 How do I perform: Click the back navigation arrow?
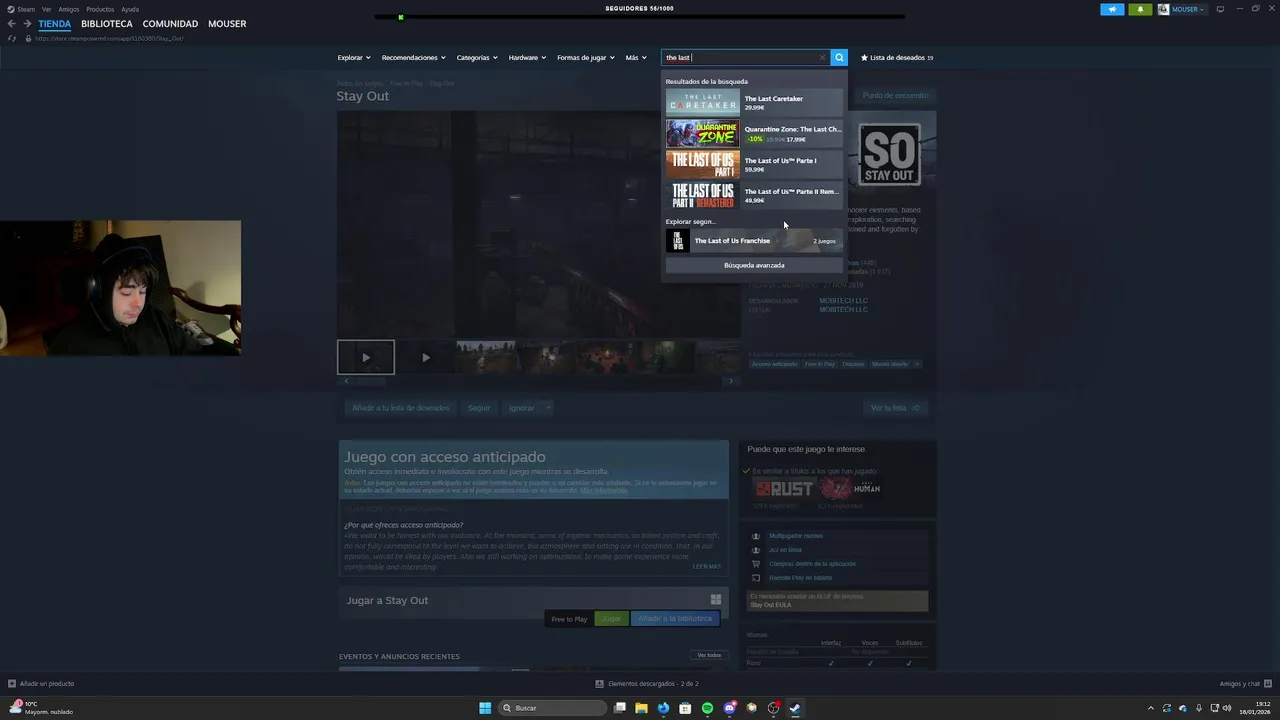[x=12, y=23]
